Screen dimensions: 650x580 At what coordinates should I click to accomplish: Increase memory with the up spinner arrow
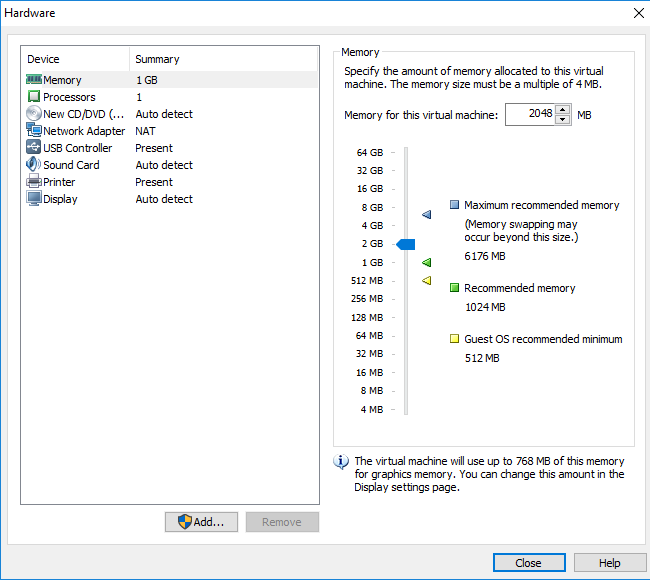pos(563,110)
